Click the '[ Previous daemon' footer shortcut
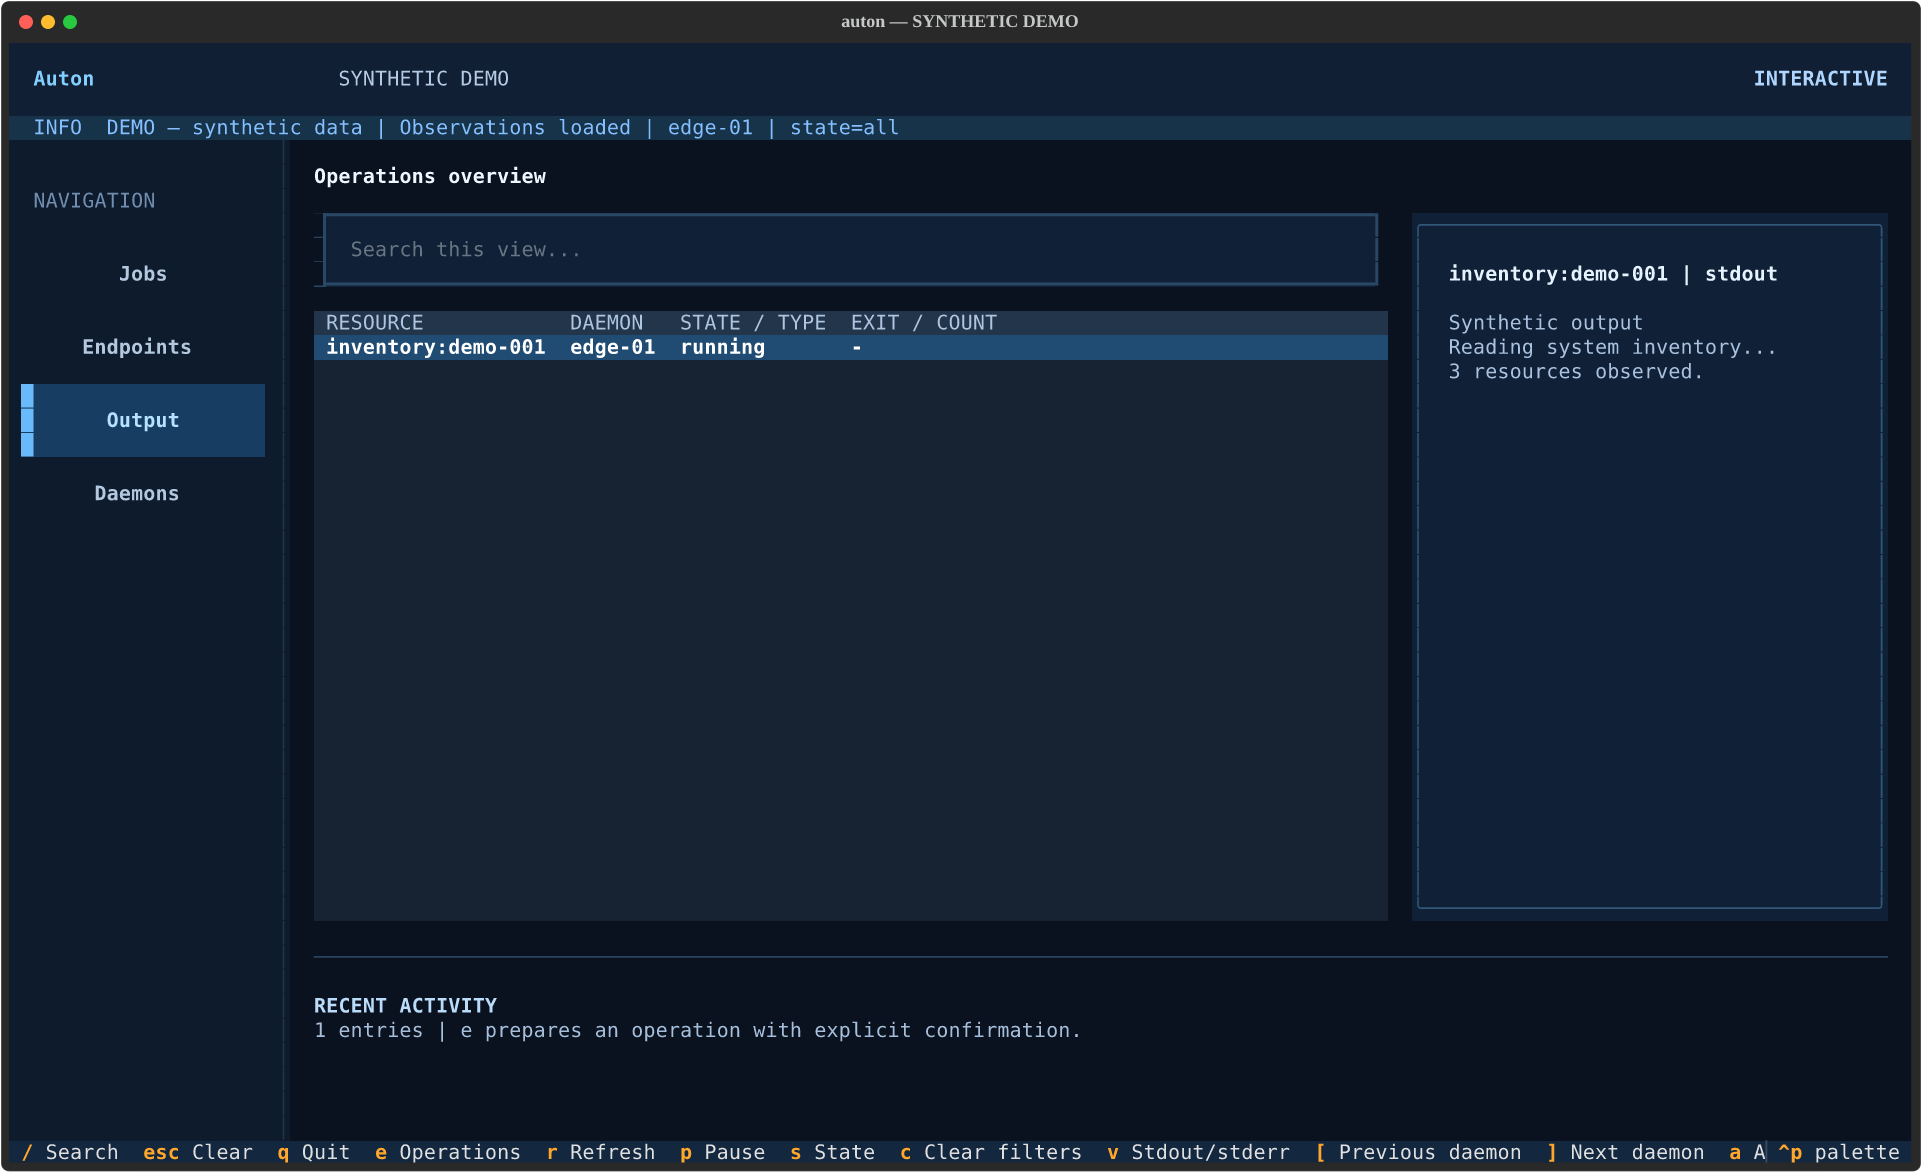The width and height of the screenshot is (1922, 1172). tap(1418, 1152)
